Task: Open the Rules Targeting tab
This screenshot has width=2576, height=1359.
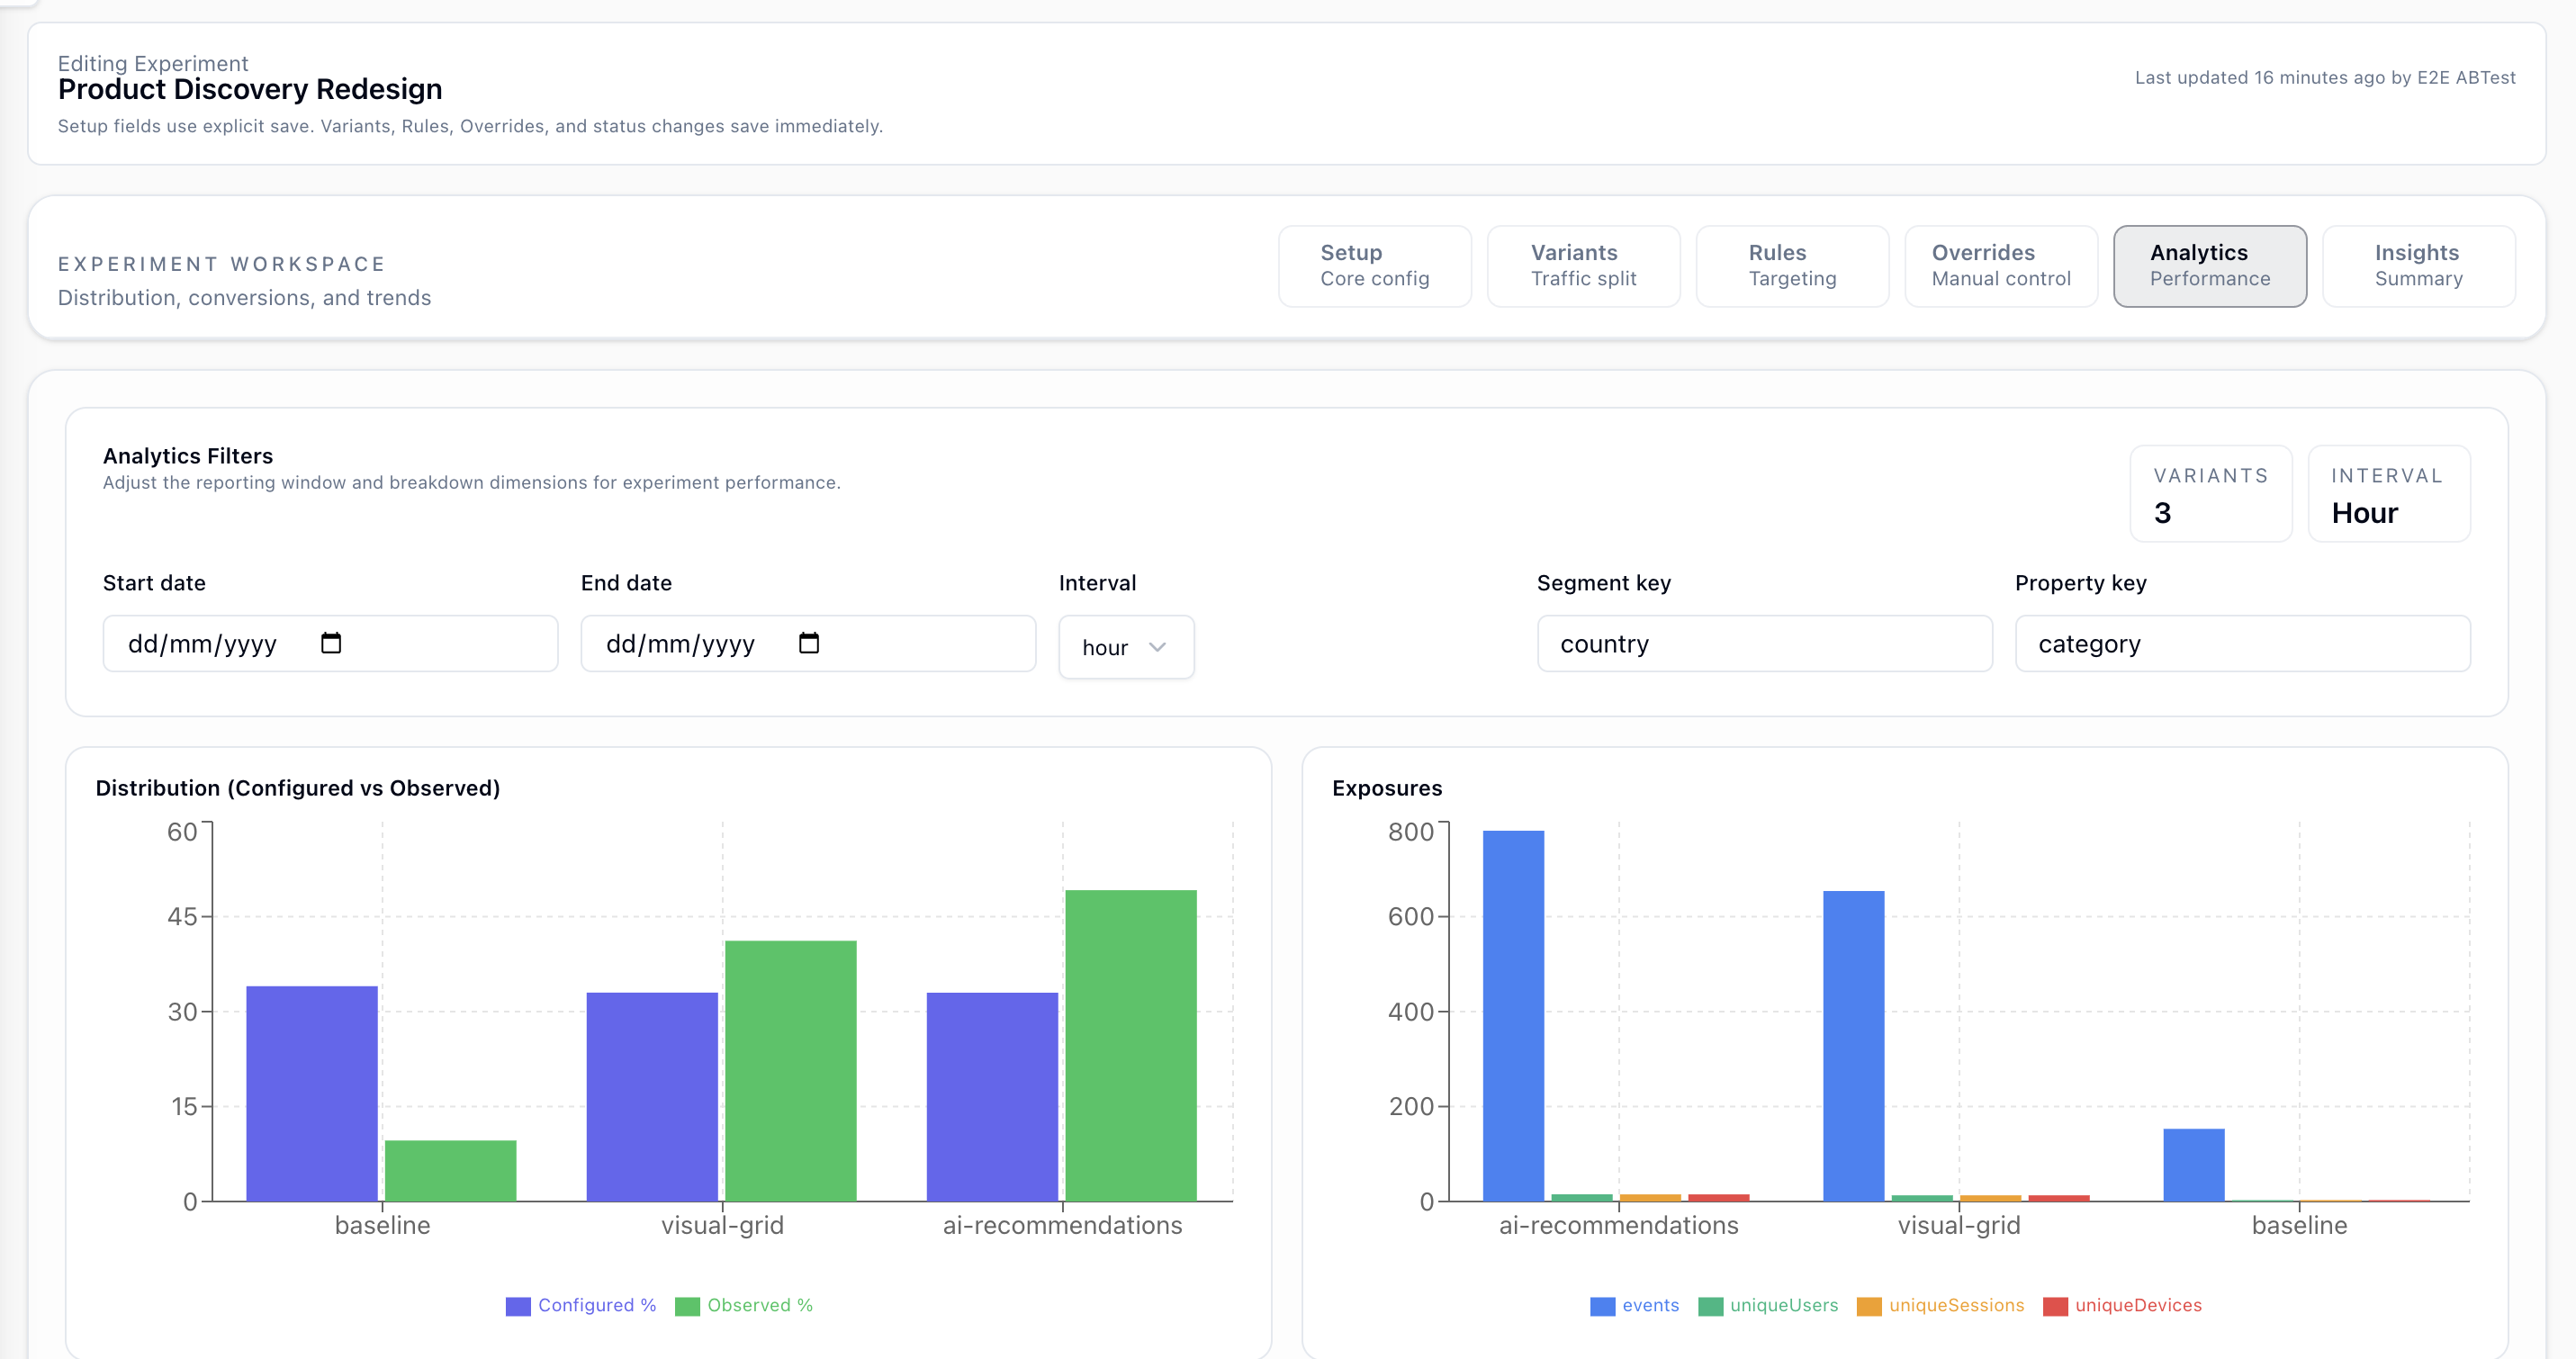Action: pyautogui.click(x=1791, y=266)
